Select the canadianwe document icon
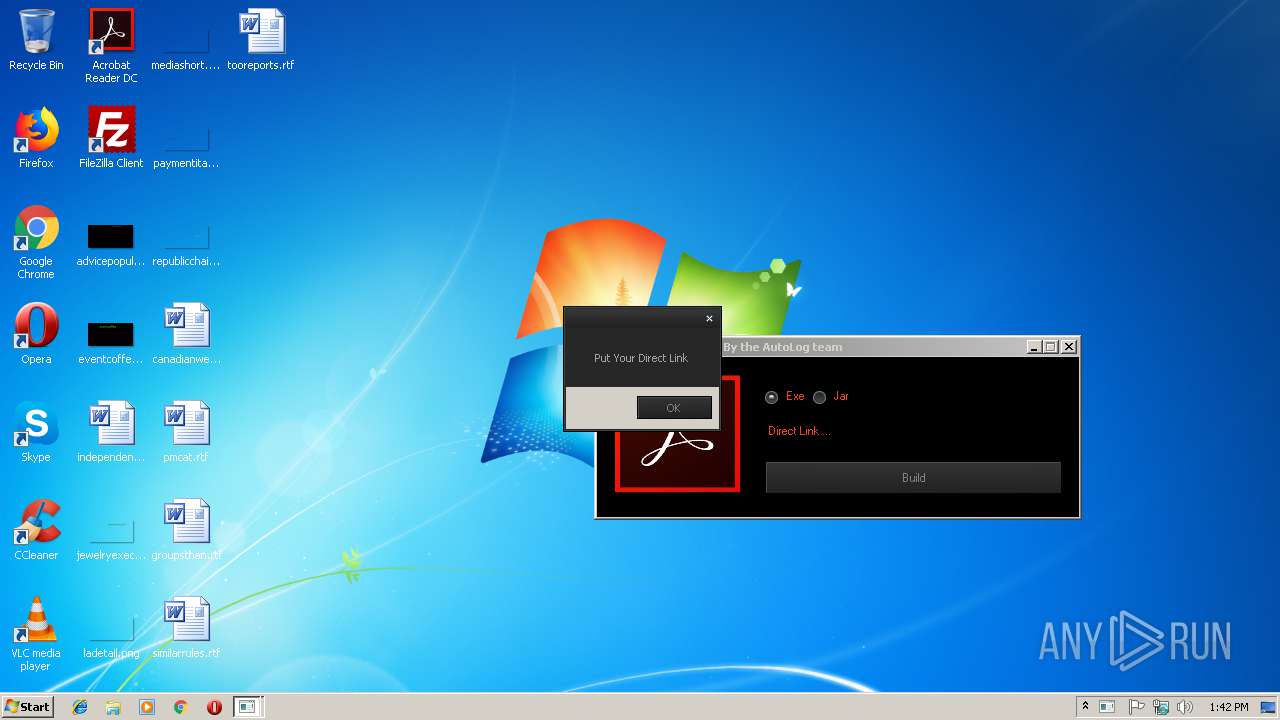Viewport: 1280px width, 720px height. pyautogui.click(x=186, y=334)
